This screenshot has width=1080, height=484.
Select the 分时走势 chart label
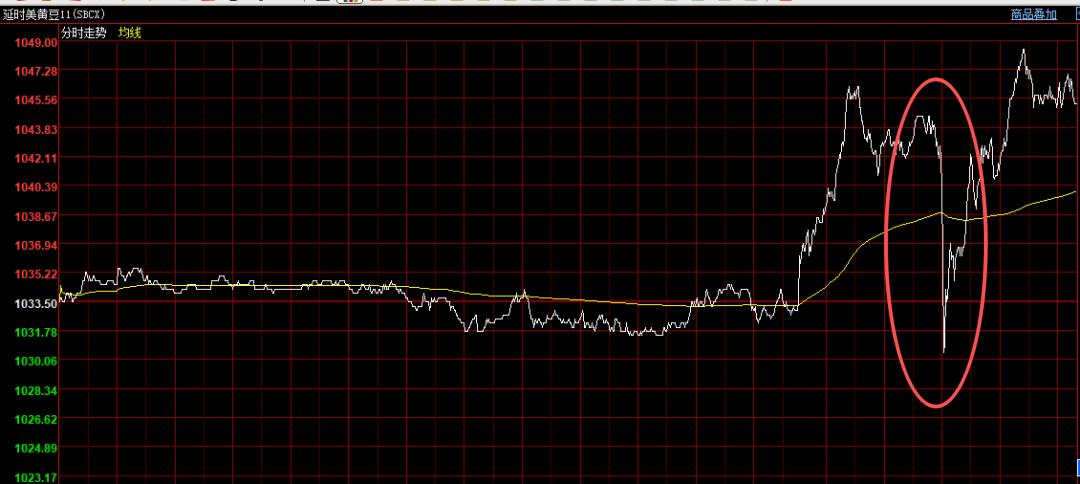(x=84, y=33)
